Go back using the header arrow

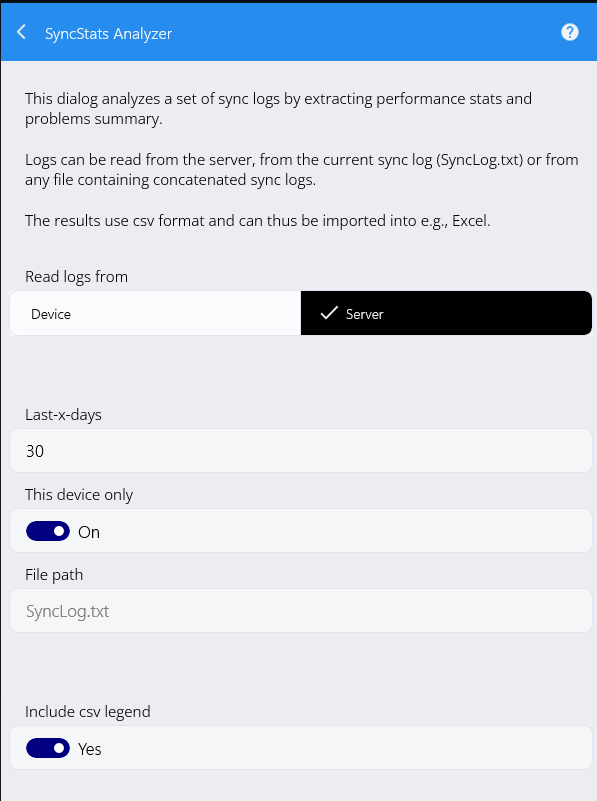point(21,33)
